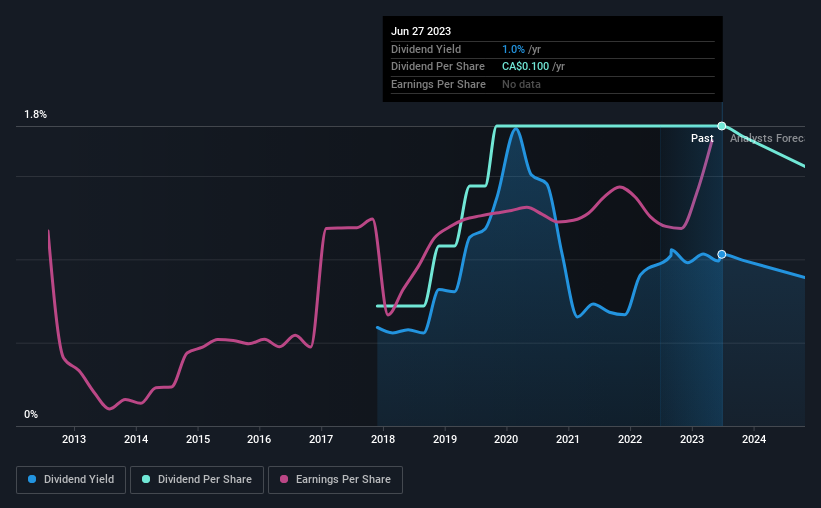Click the Analysts Forecast label
Image resolution: width=821 pixels, height=508 pixels.
point(767,138)
